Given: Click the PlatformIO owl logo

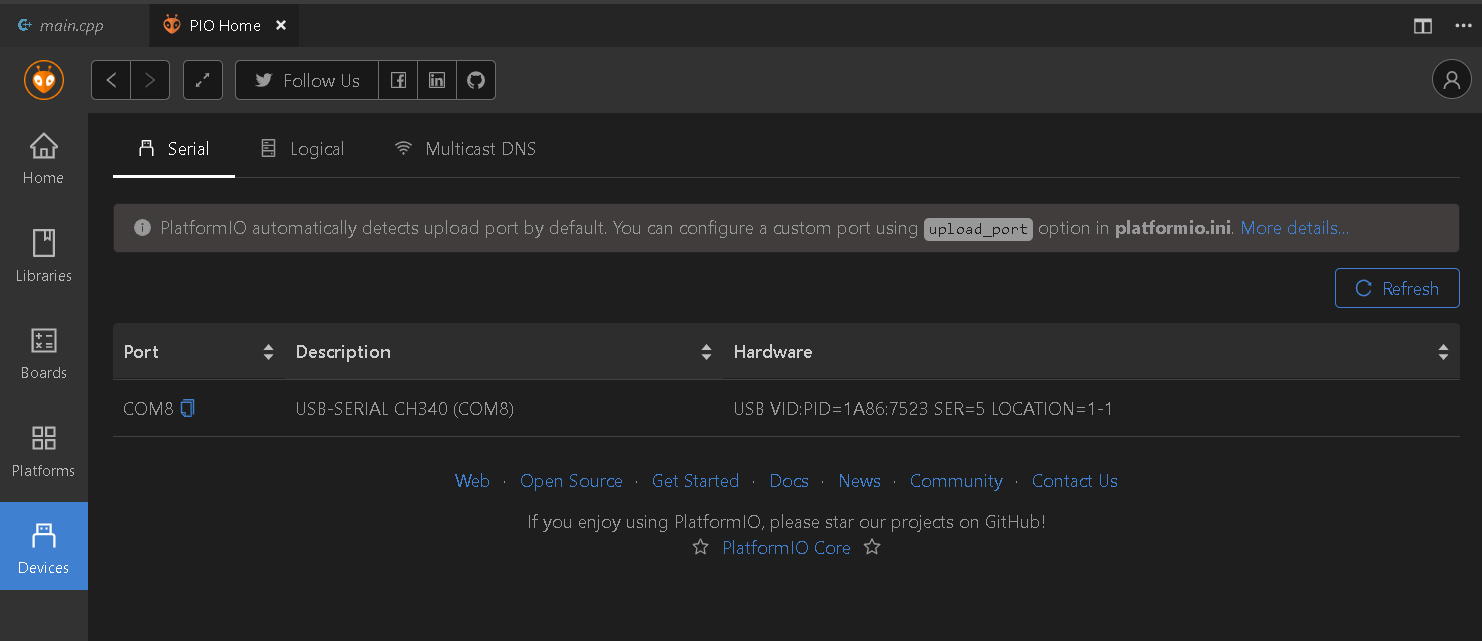Looking at the screenshot, I should click(43, 80).
